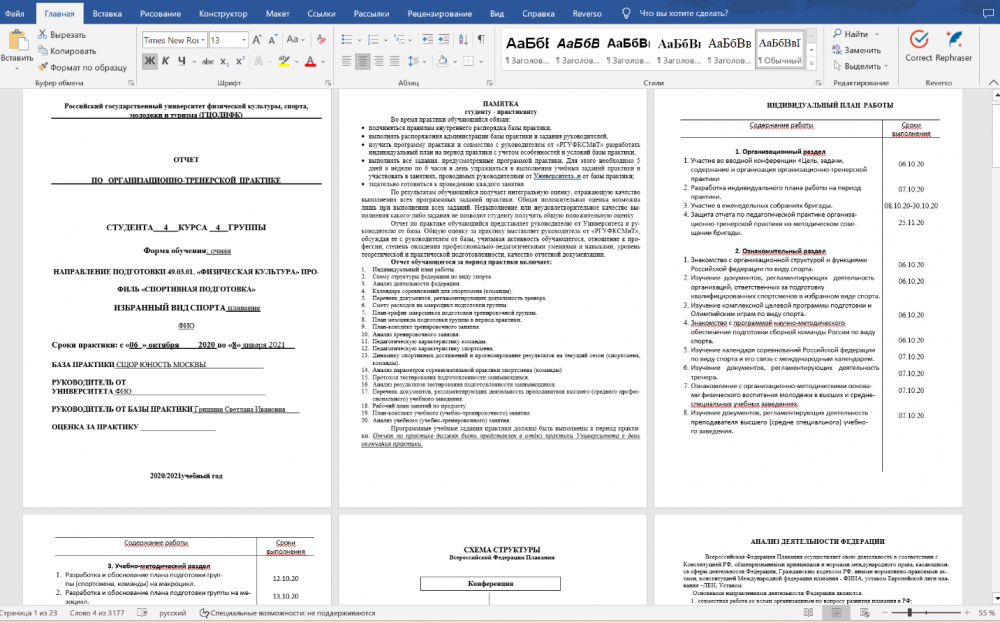Sort text alphabetically (A-Я icon)

click(x=464, y=40)
